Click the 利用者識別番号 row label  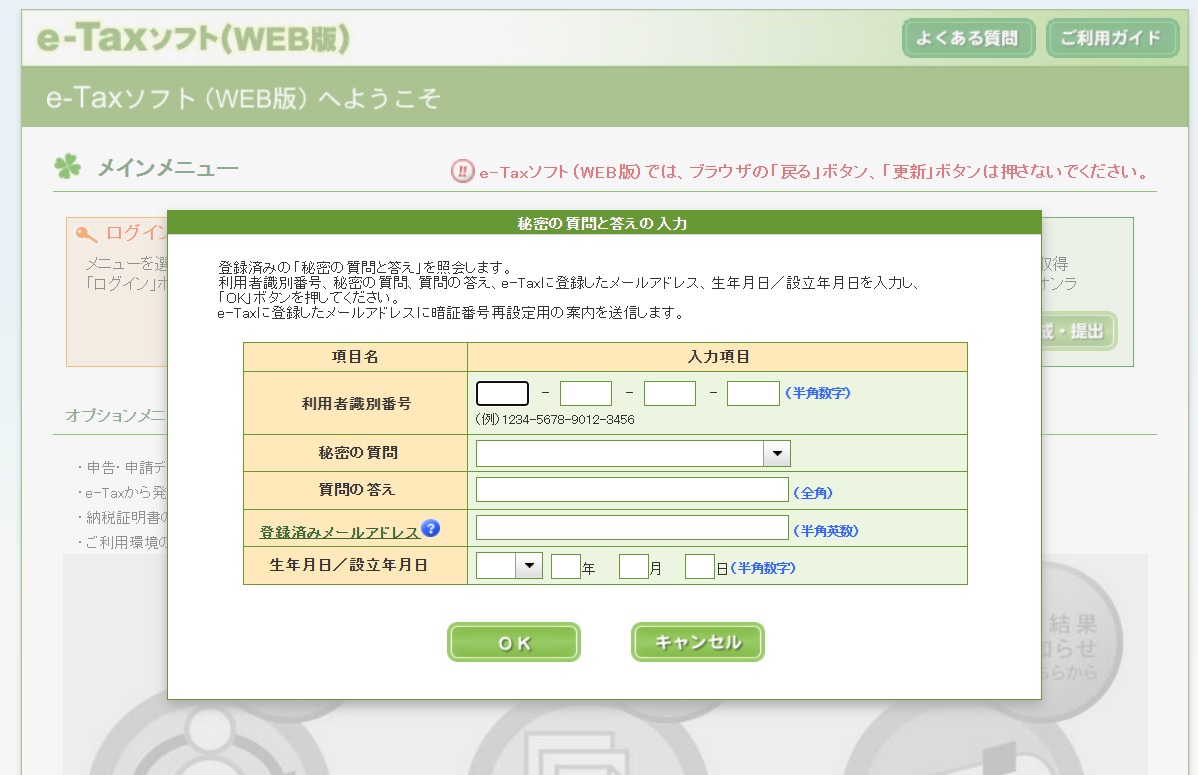pos(356,404)
